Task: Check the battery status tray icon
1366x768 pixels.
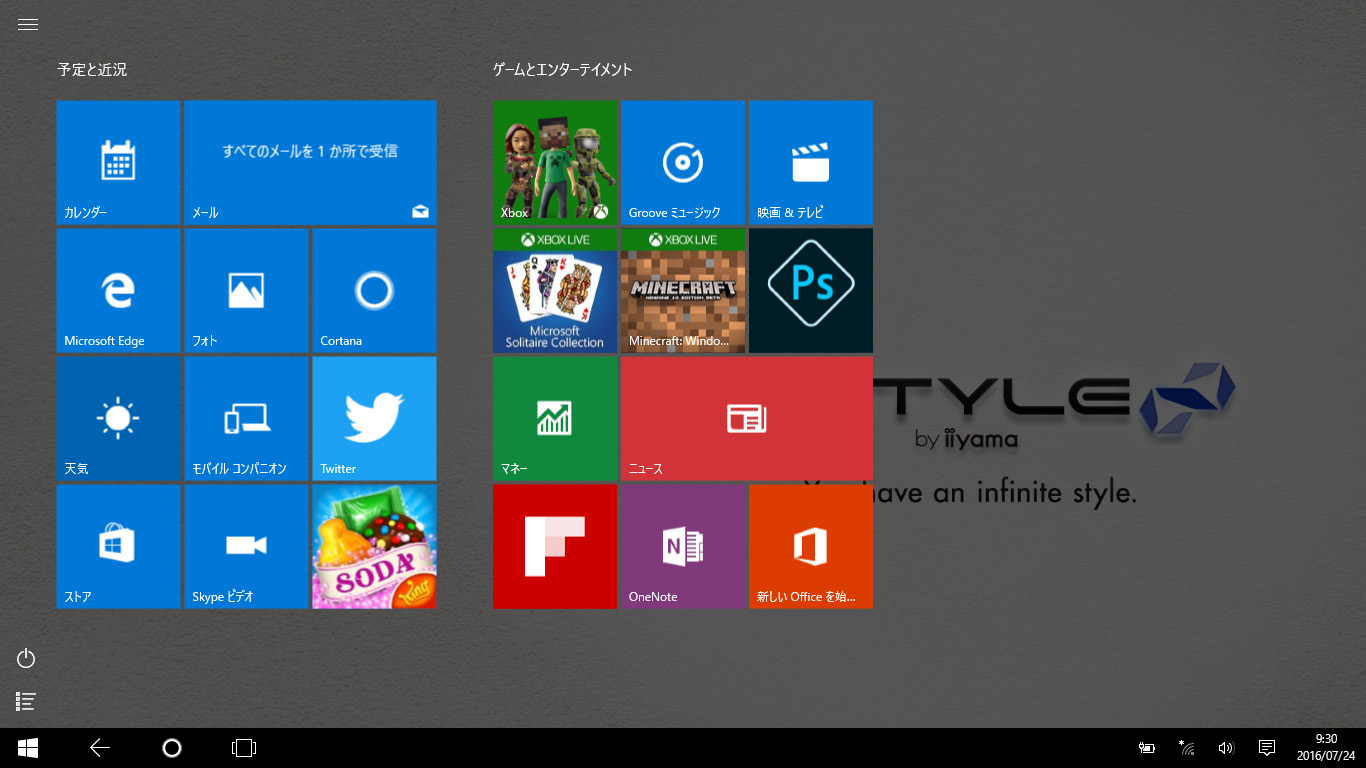Action: [x=1147, y=748]
